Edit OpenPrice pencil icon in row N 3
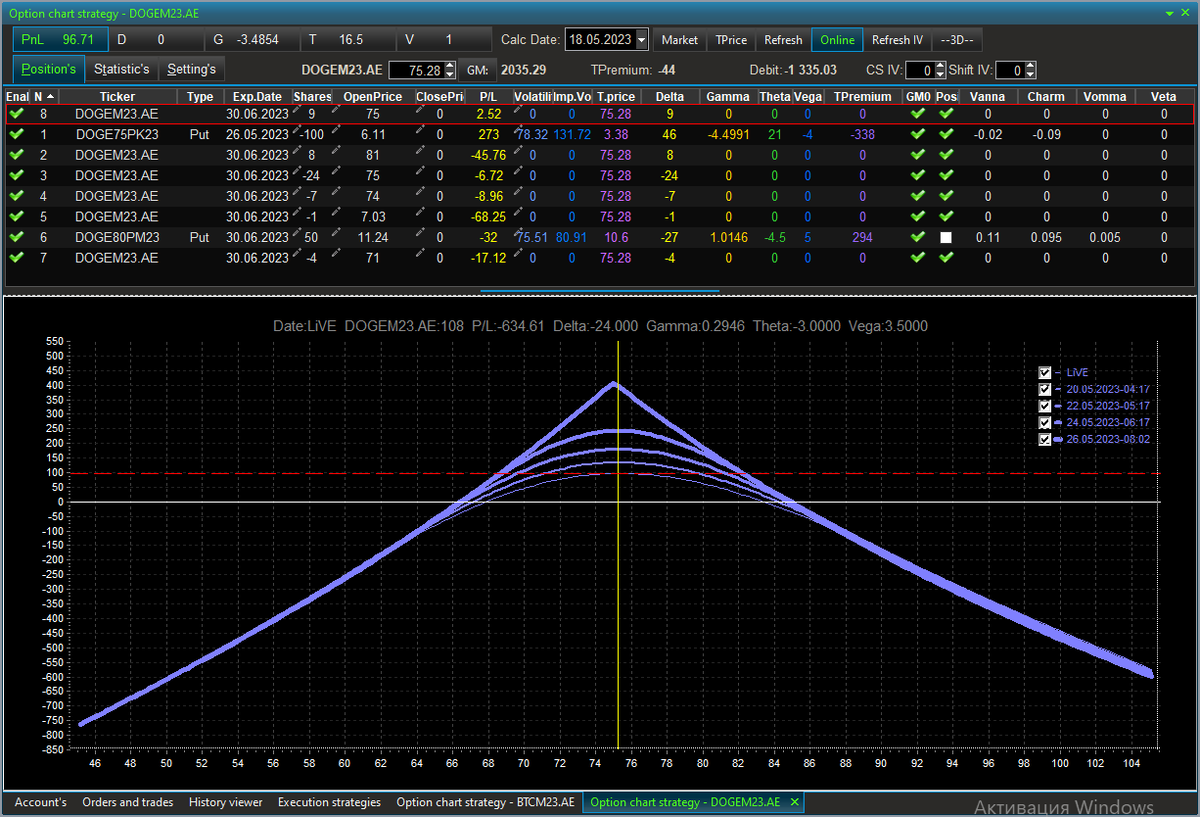This screenshot has height=817, width=1200. [336, 171]
